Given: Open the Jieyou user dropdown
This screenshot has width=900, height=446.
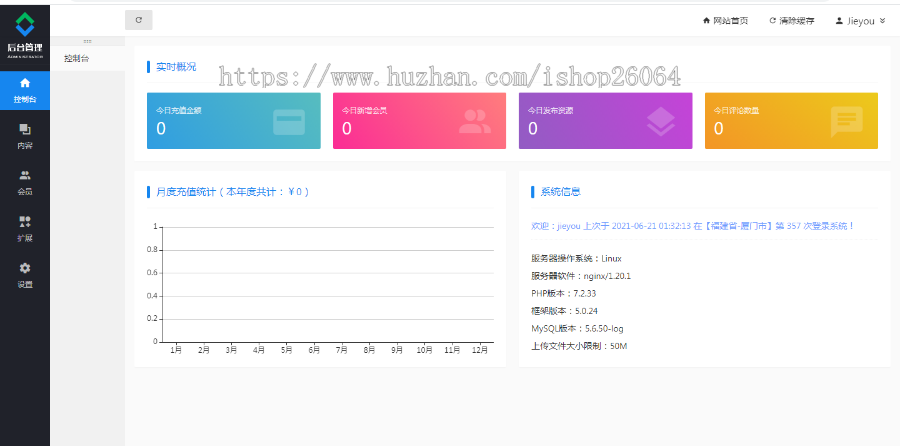Looking at the screenshot, I should click(860, 21).
